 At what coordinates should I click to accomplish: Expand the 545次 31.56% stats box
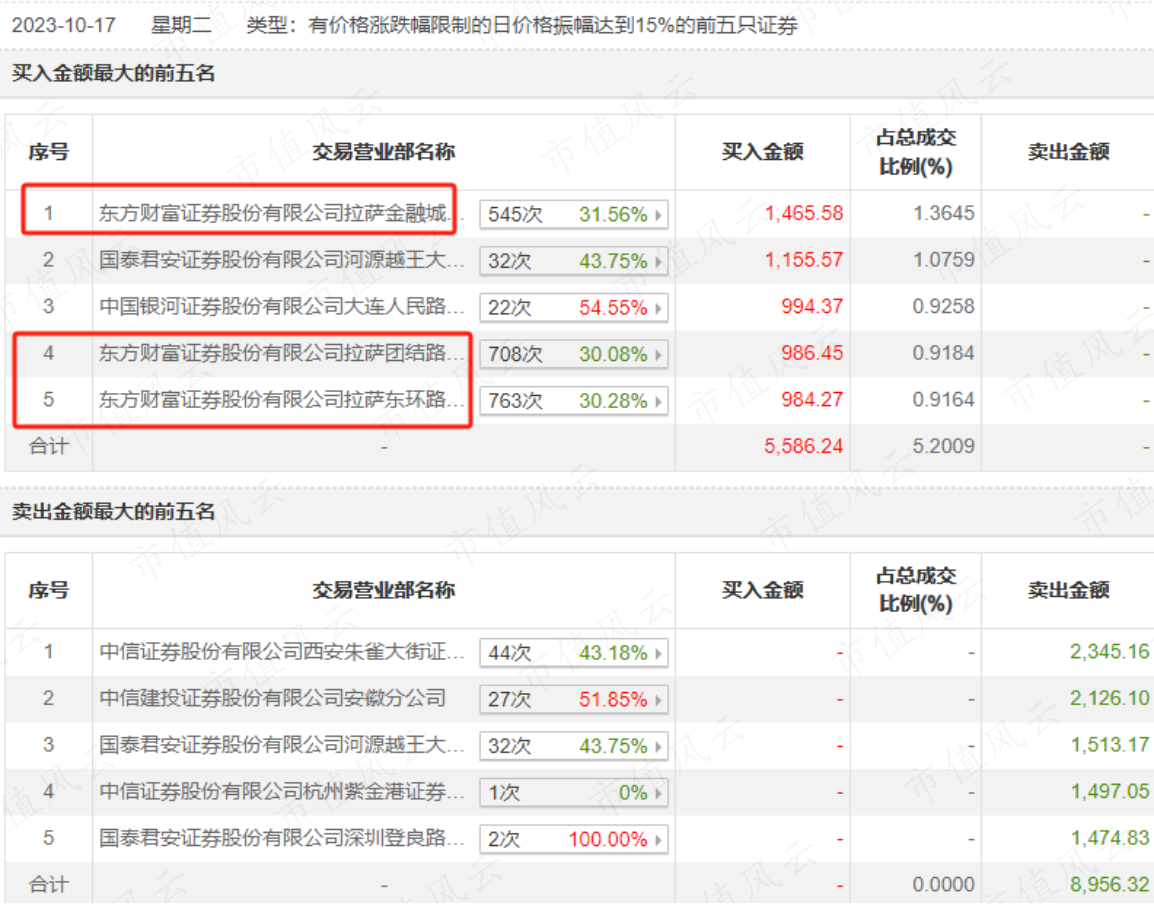[x=574, y=214]
